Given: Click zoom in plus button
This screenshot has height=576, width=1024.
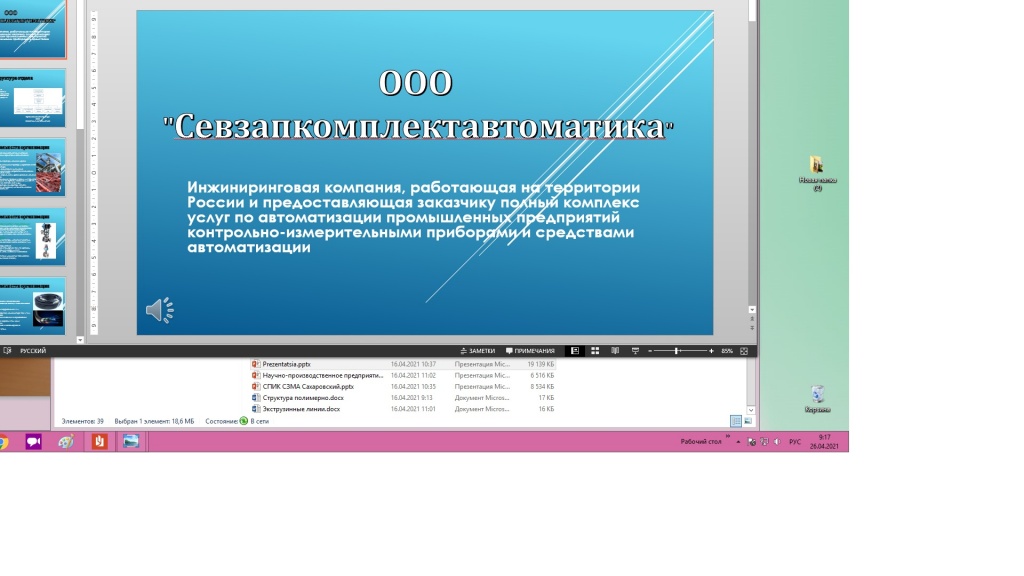Looking at the screenshot, I should pos(711,351).
